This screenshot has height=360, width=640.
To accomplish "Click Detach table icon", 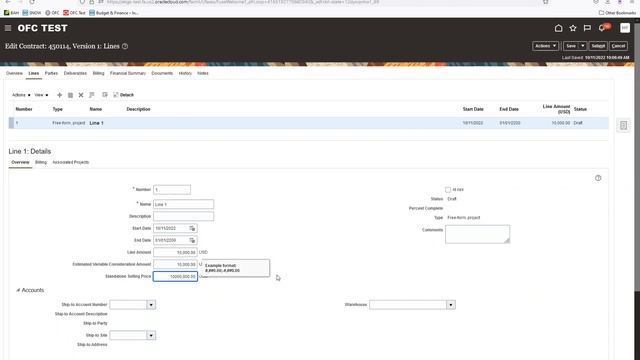I will (x=124, y=95).
